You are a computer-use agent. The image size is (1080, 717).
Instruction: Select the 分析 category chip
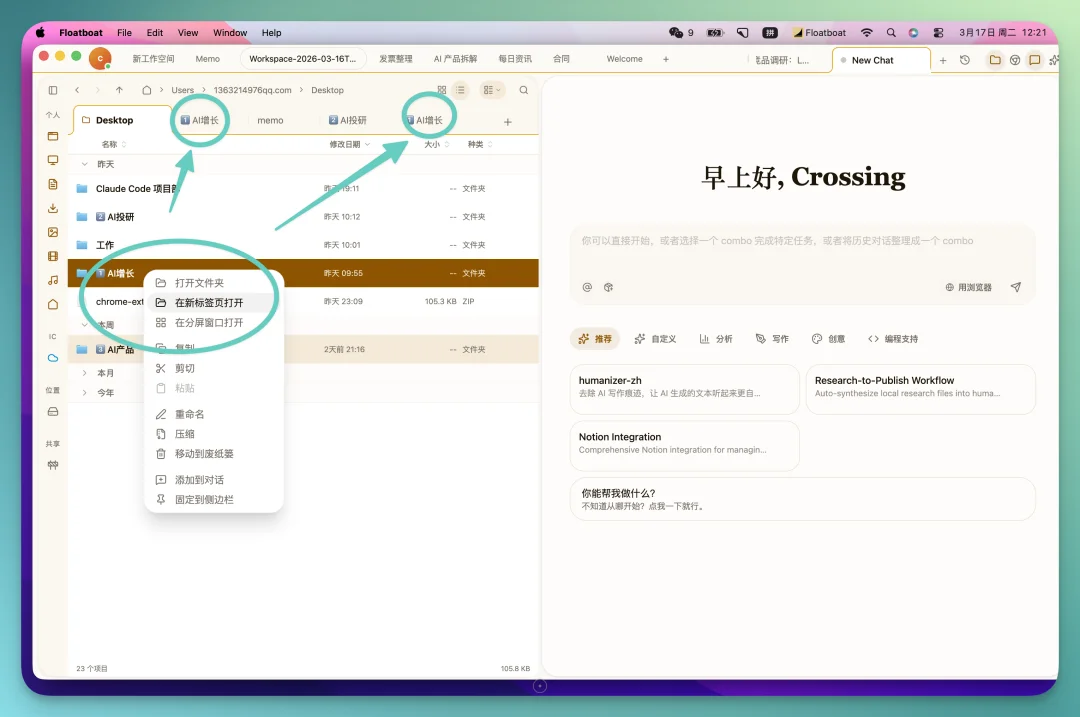tap(716, 339)
